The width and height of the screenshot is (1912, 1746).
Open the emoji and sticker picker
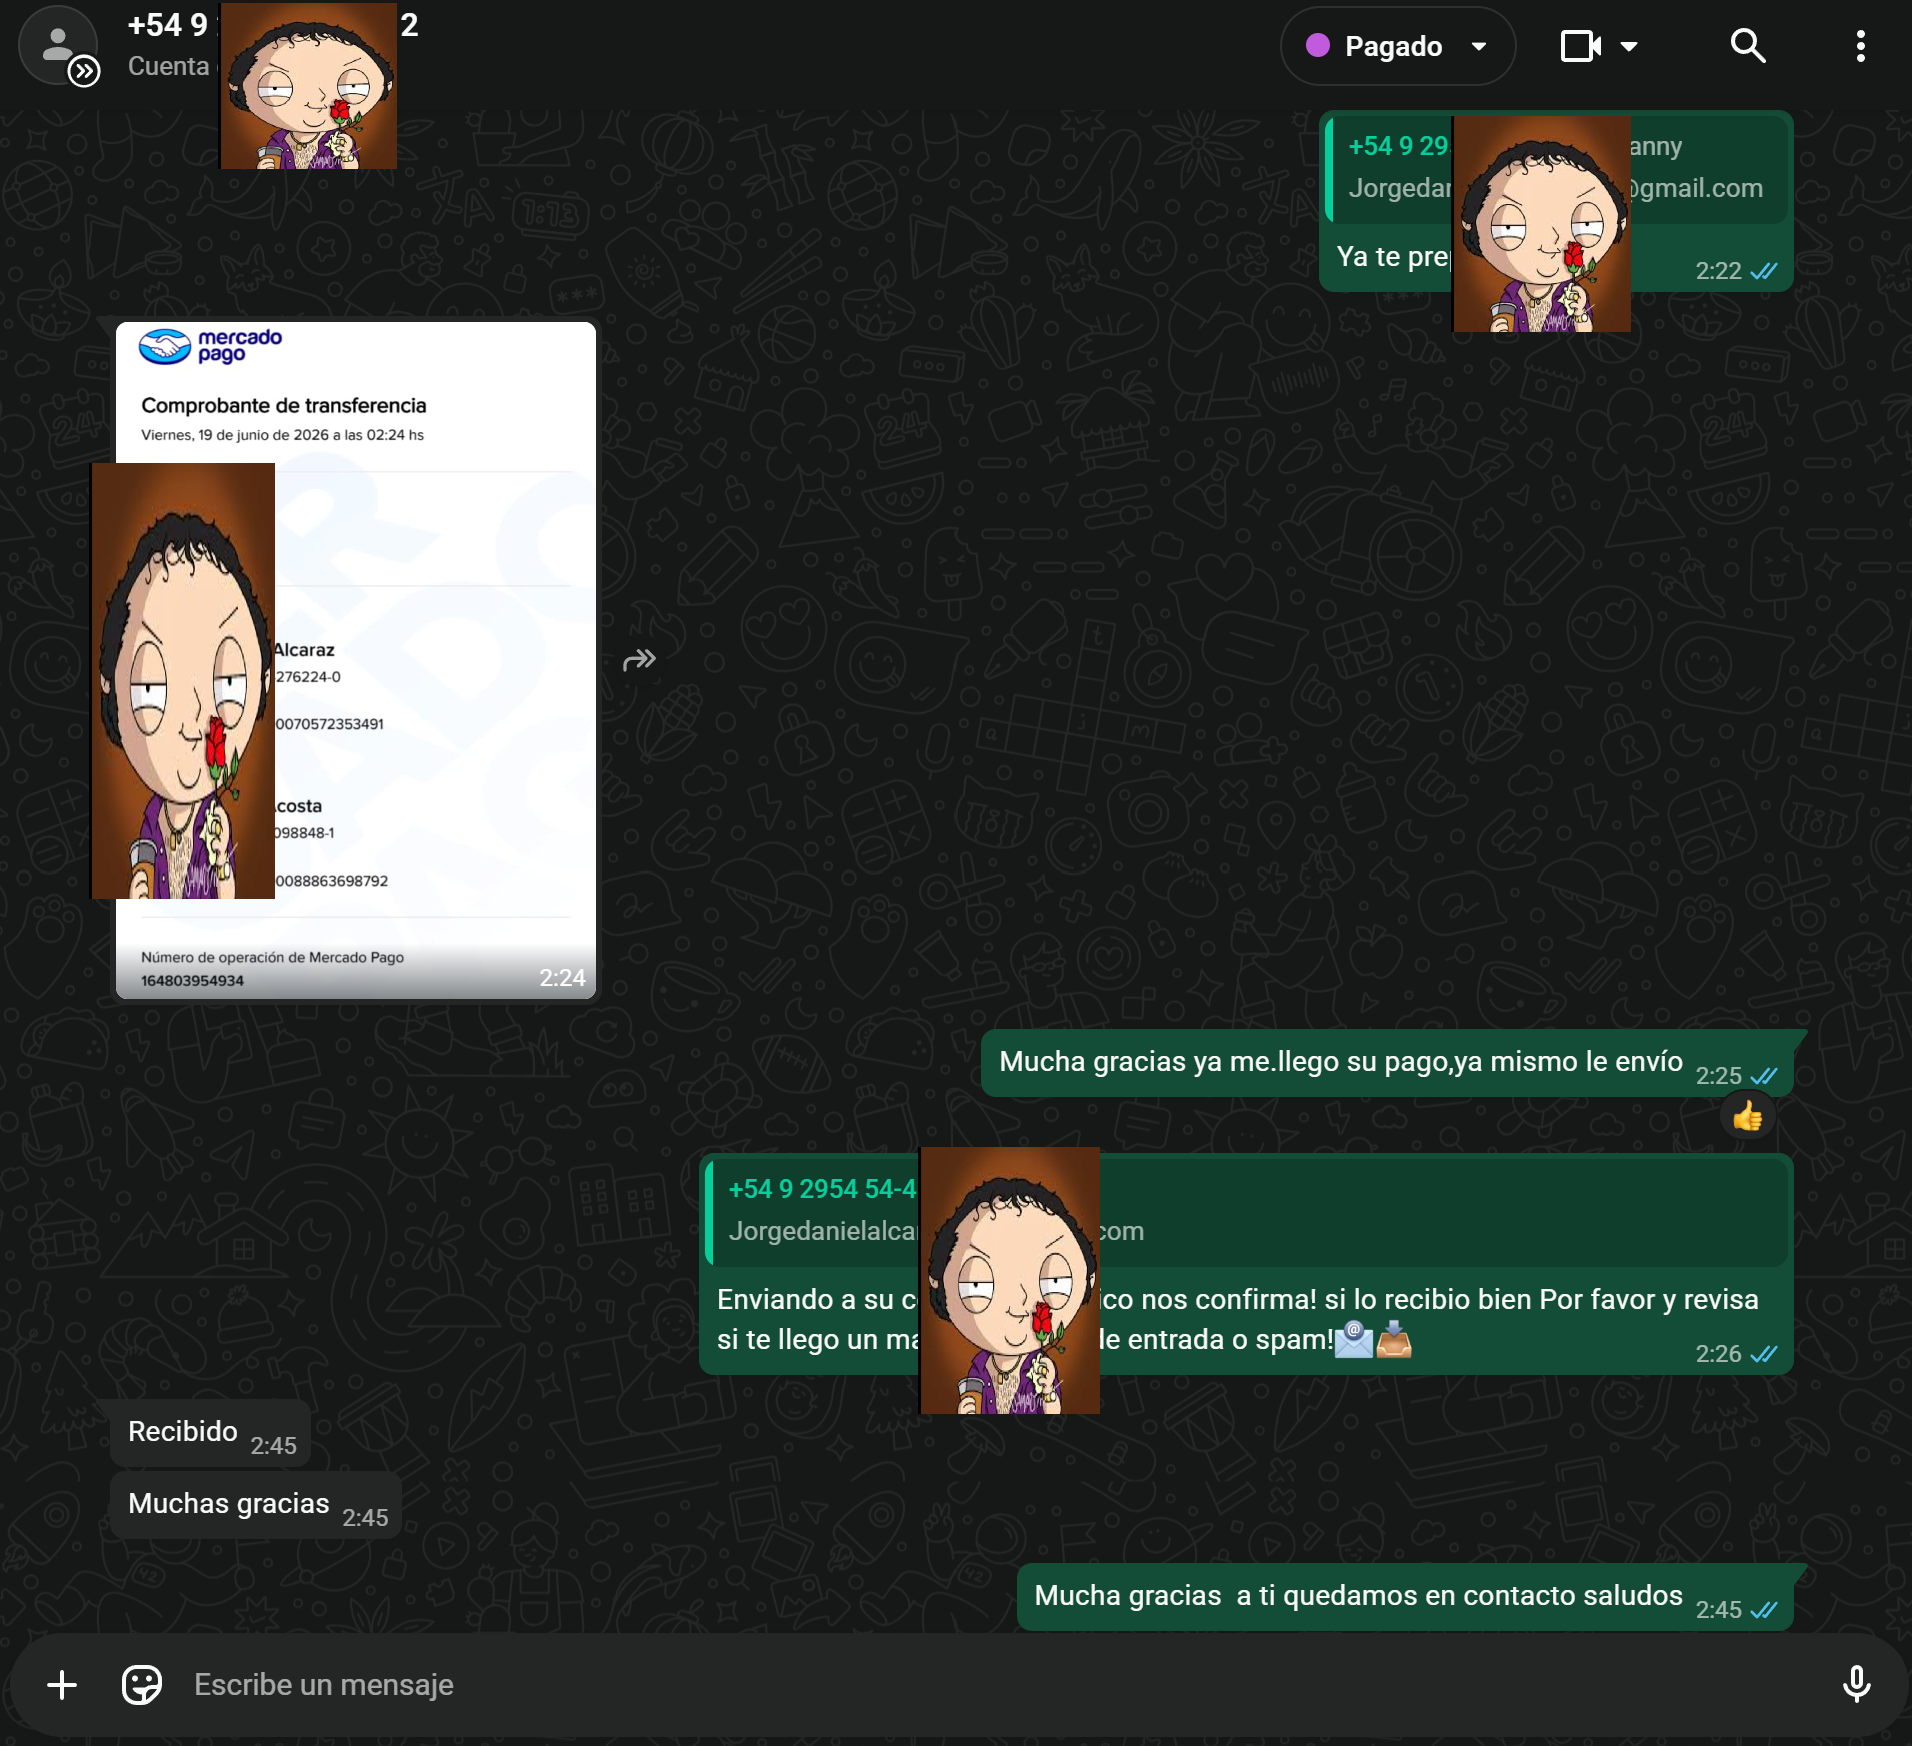pyautogui.click(x=142, y=1685)
